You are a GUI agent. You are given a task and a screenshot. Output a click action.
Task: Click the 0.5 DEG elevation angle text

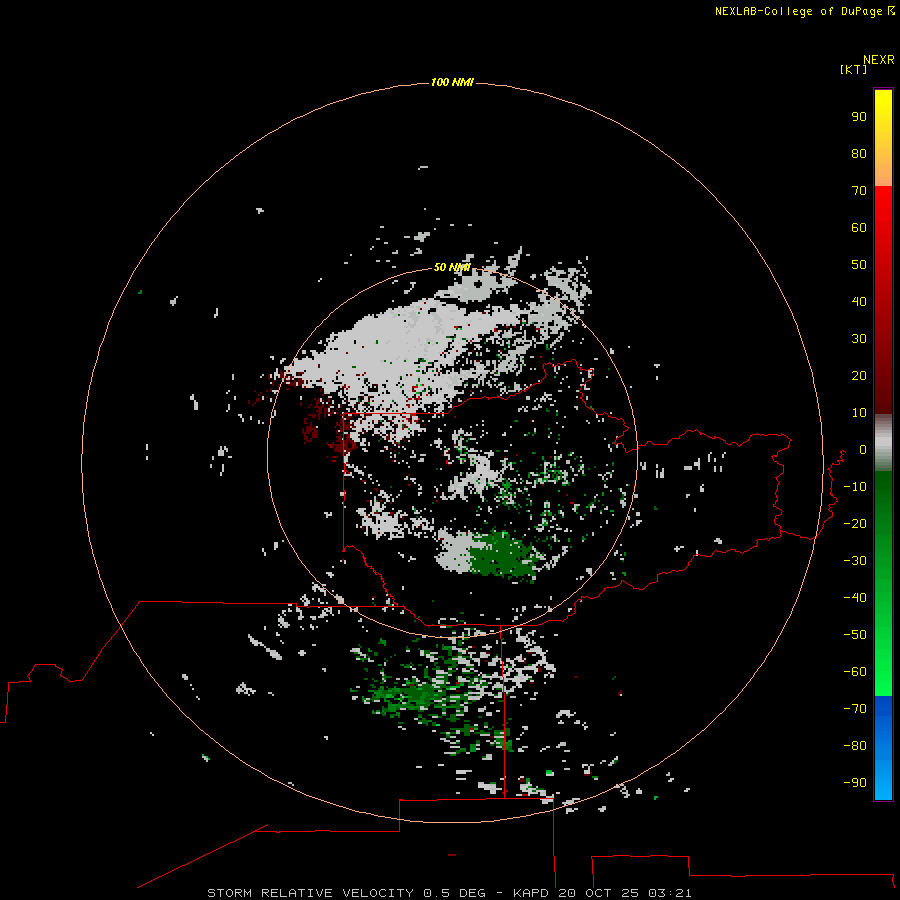(455, 893)
